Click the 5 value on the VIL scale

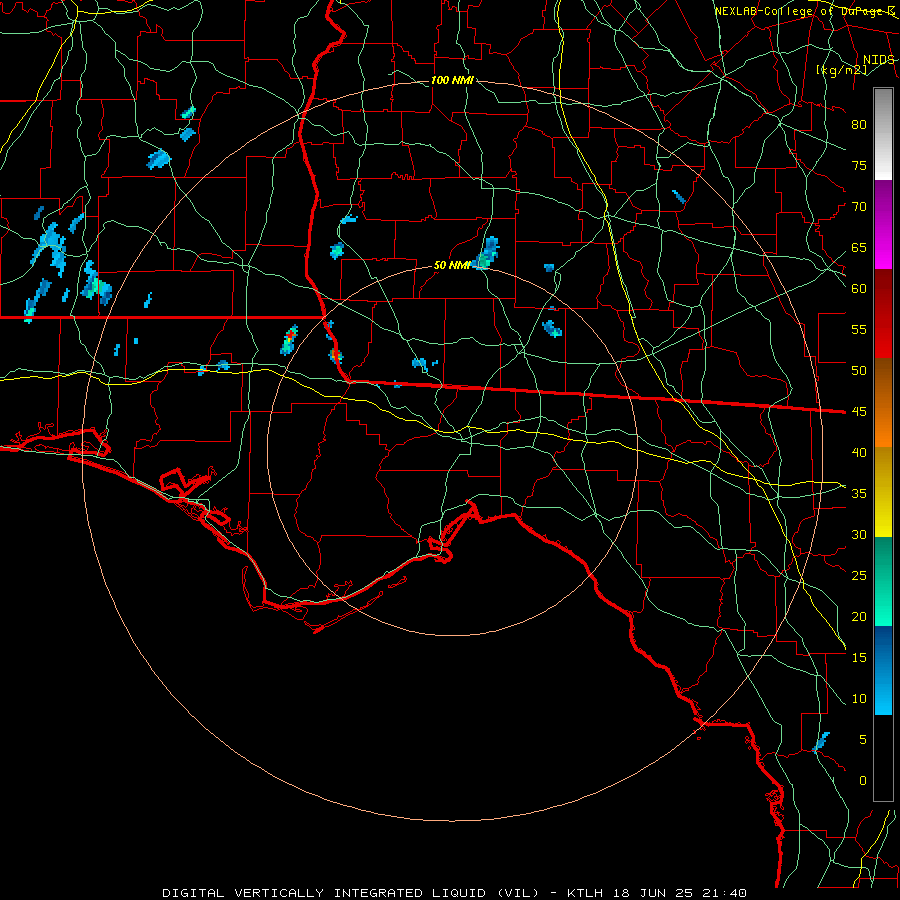pos(863,740)
